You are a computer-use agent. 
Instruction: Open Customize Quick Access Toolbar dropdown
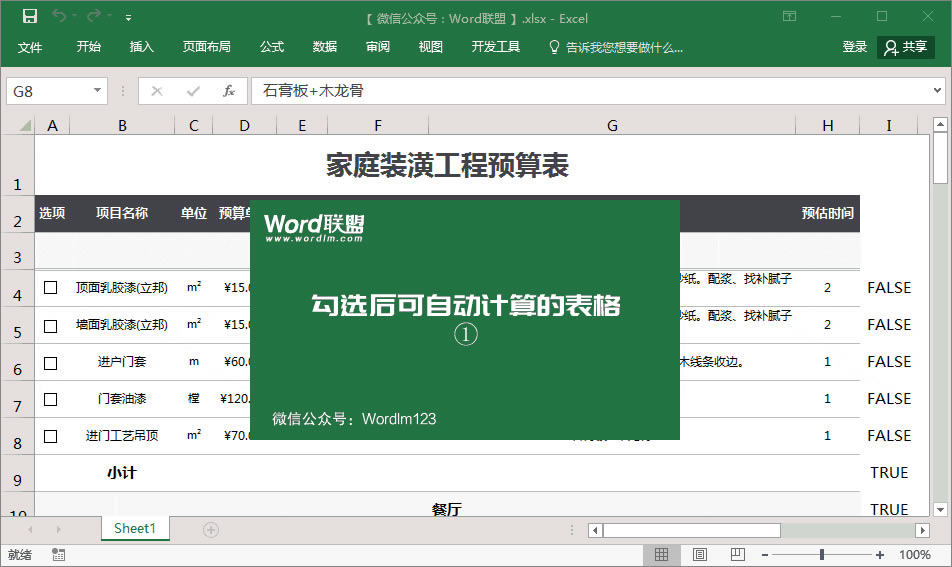[128, 18]
